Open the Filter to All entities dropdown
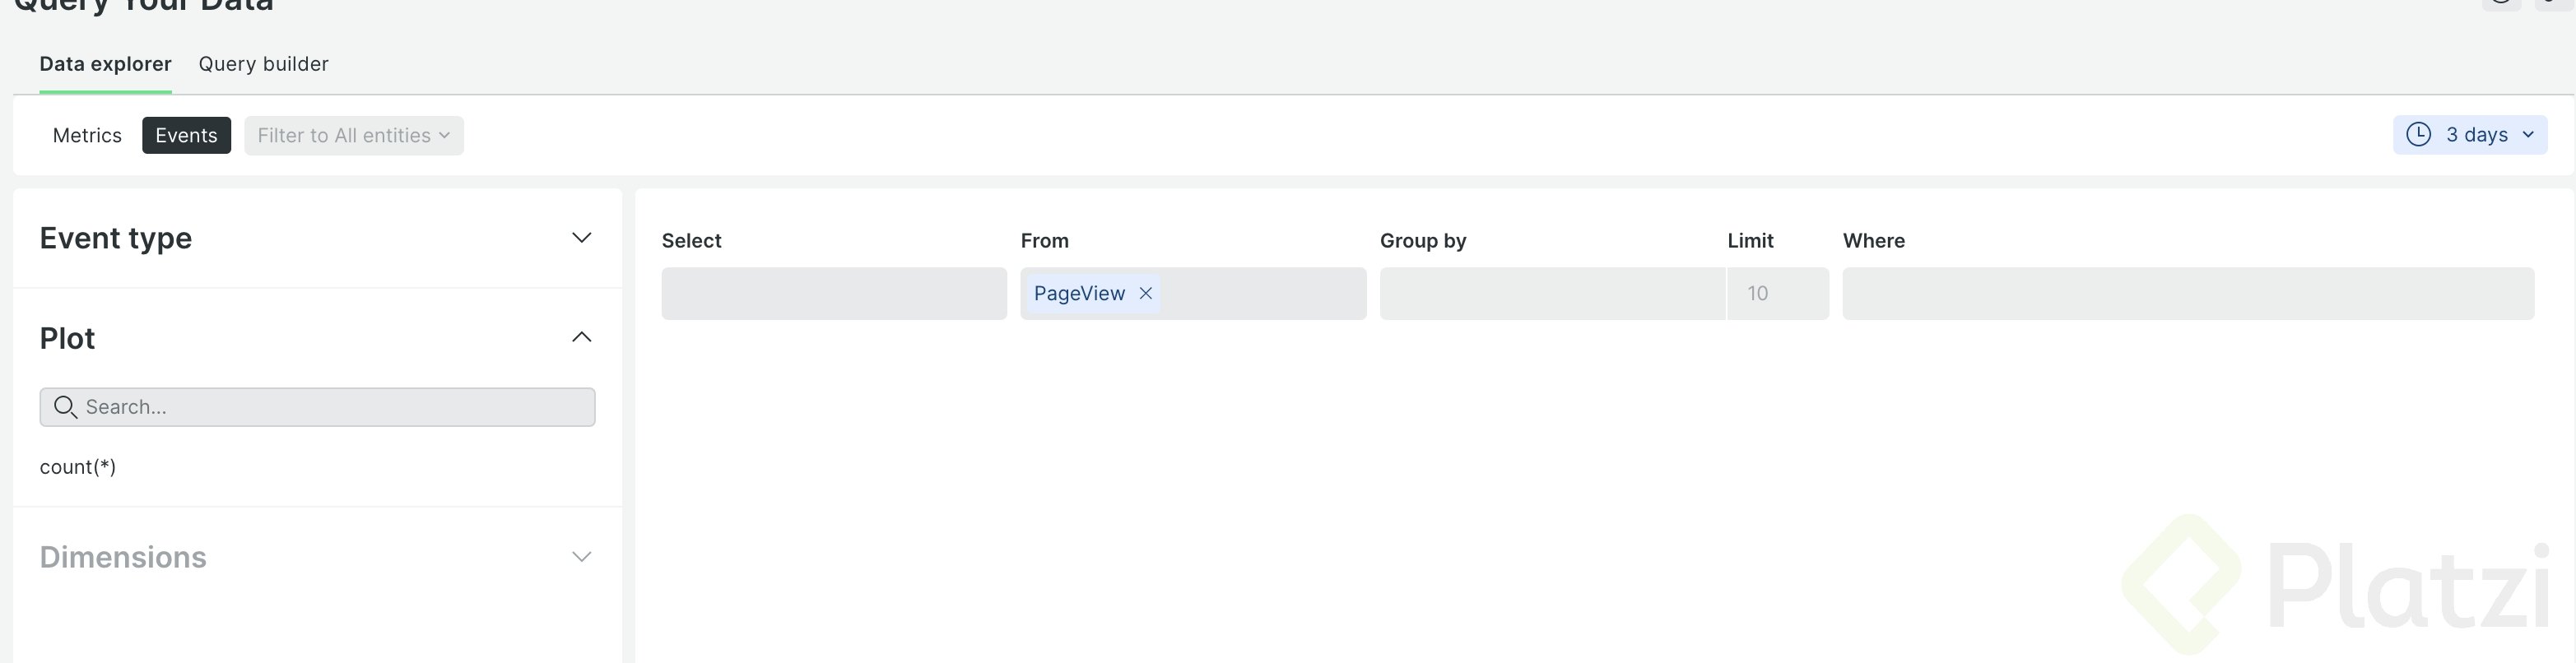 [x=354, y=136]
